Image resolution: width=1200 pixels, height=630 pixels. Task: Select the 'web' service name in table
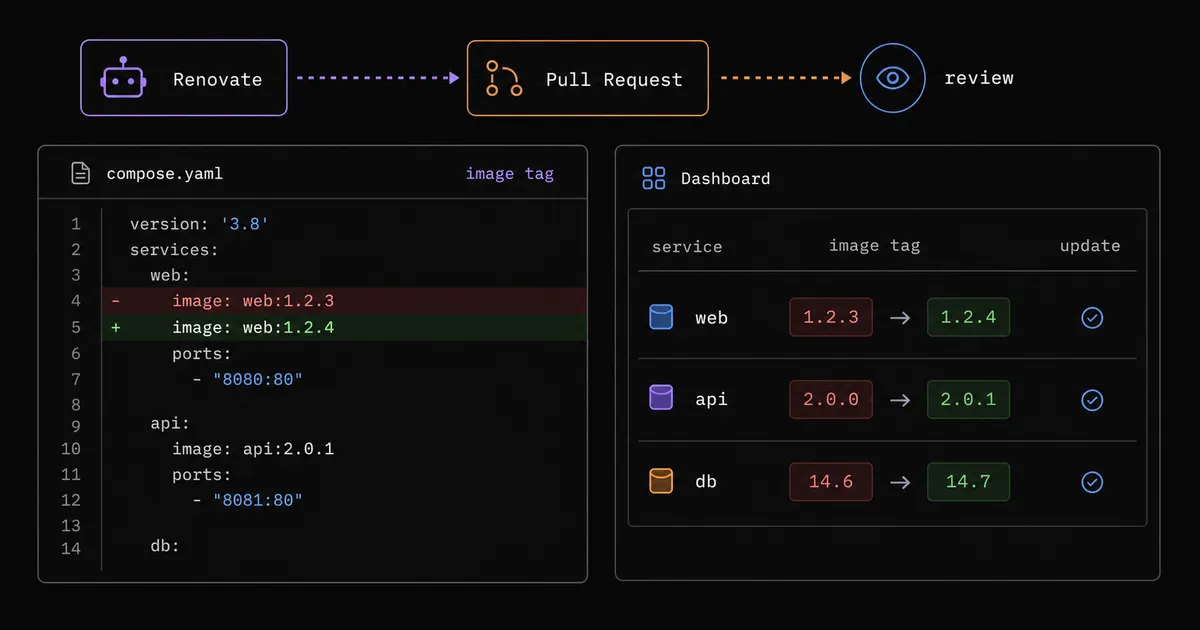[712, 318]
